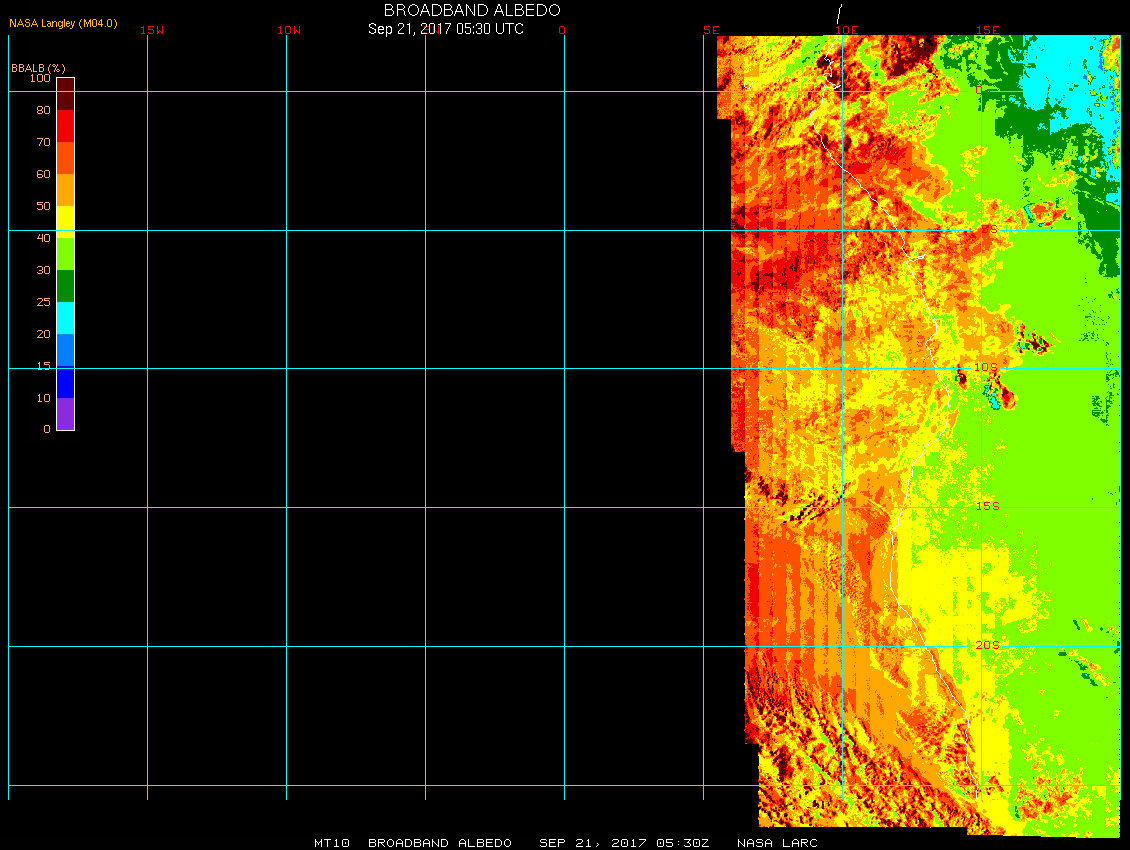Viewport: 1130px width, 850px height.
Task: Select the dark blue 10-15% legend swatch
Action: coord(65,382)
